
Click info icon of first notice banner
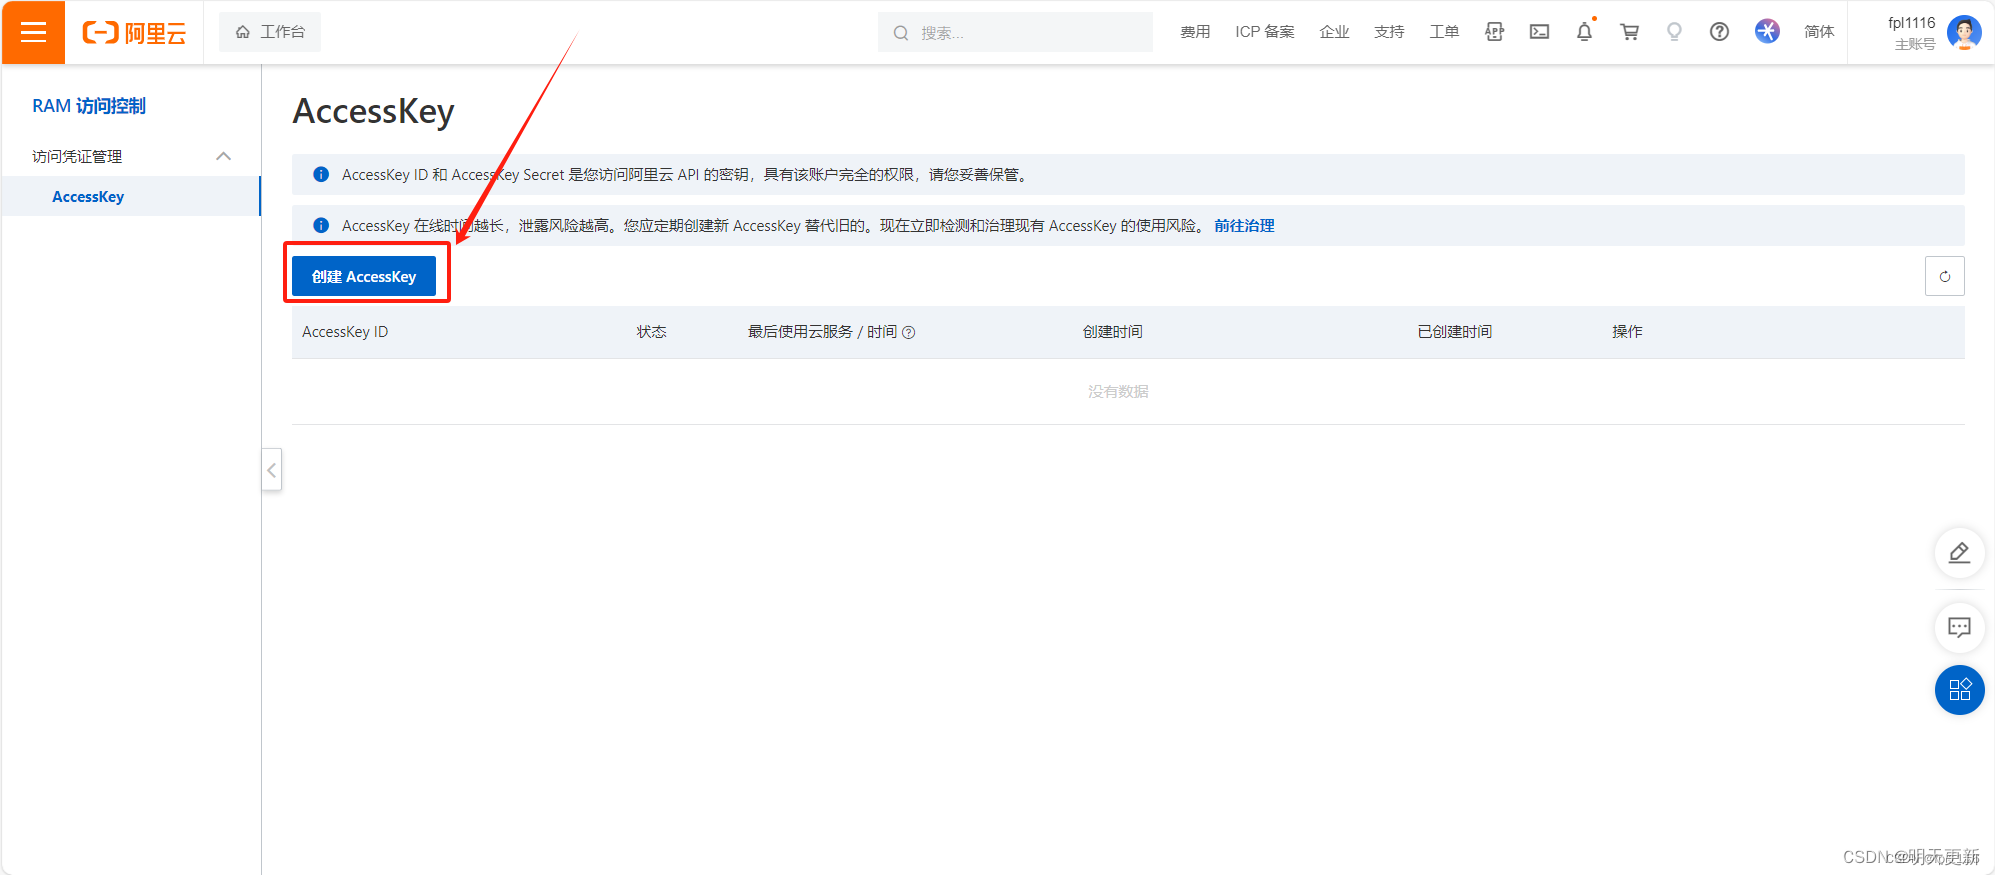tap(321, 175)
